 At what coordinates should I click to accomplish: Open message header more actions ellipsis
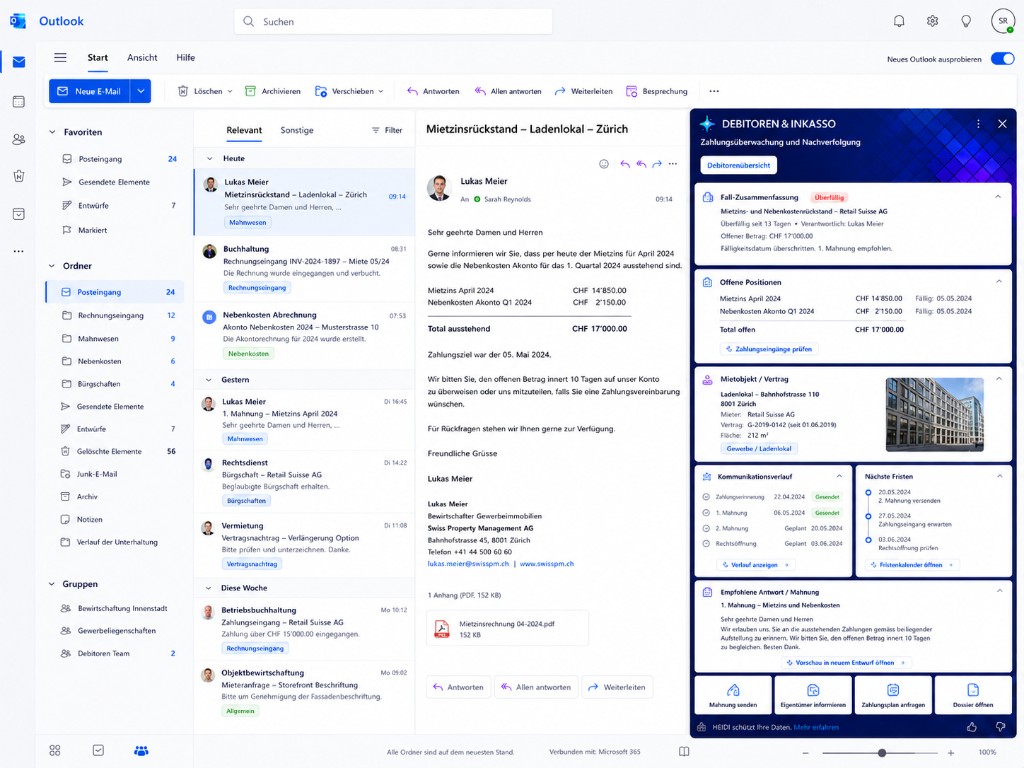coord(673,164)
